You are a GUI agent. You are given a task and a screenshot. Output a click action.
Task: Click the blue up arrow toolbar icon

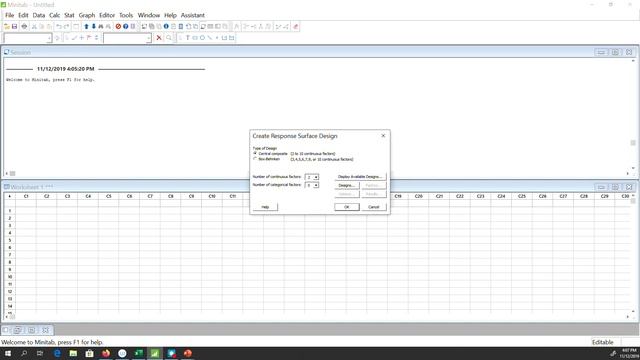click(x=86, y=27)
